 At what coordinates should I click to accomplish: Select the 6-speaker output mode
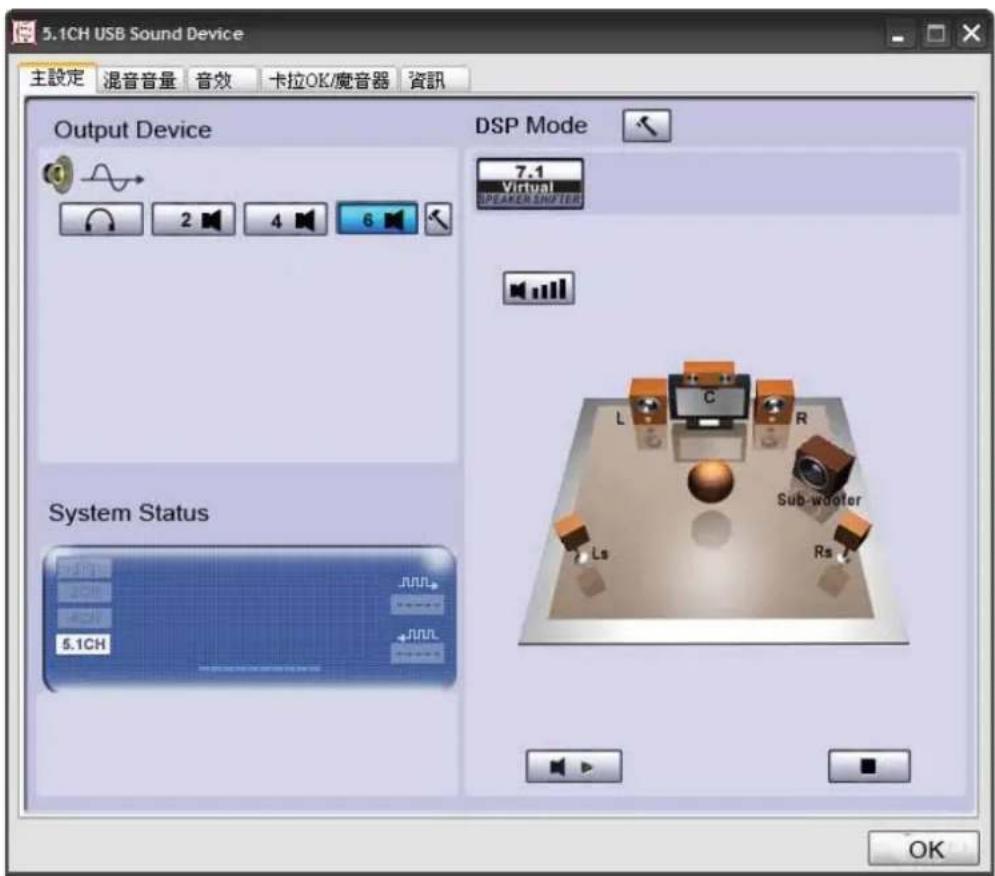pos(377,220)
